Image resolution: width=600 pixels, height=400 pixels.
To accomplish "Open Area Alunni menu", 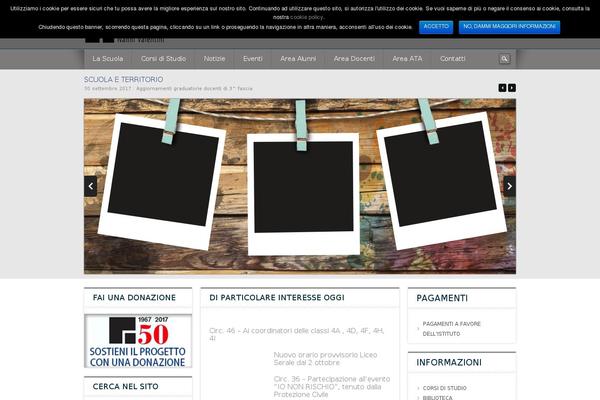I will (x=298, y=59).
